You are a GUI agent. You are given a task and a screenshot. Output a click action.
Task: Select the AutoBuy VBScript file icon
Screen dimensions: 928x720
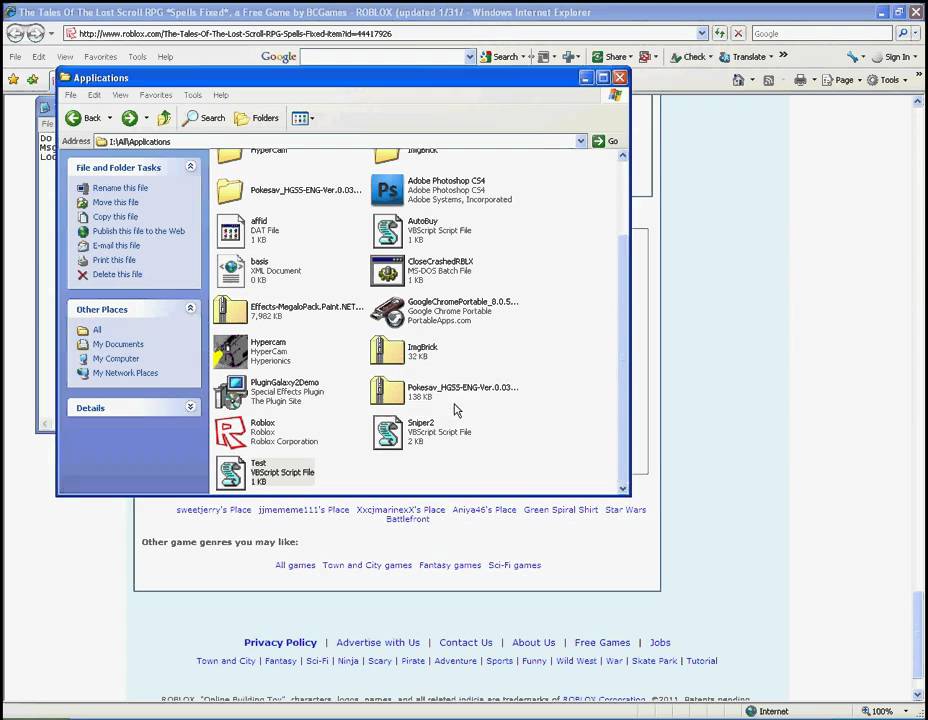tap(388, 231)
